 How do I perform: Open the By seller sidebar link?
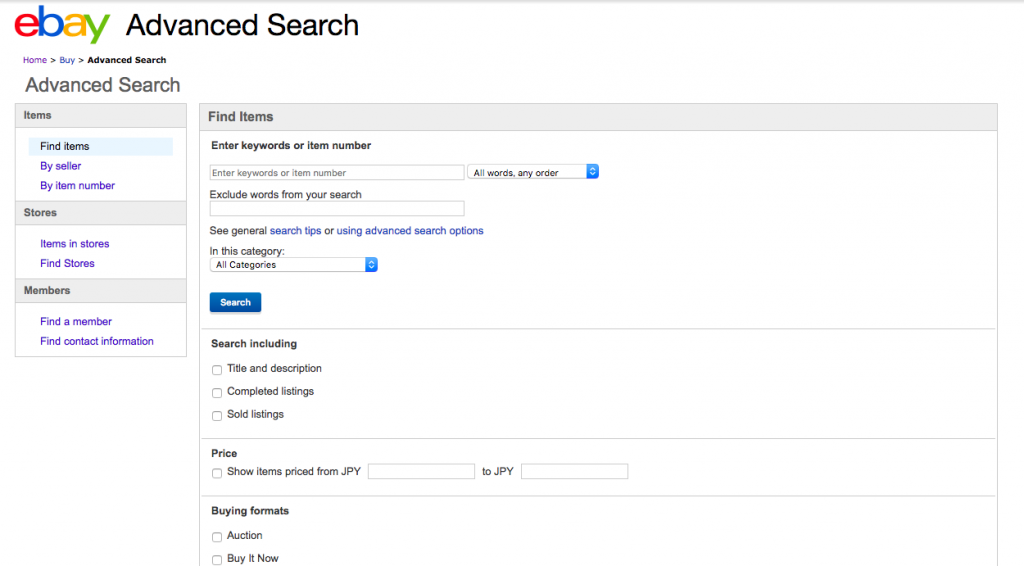(x=61, y=166)
